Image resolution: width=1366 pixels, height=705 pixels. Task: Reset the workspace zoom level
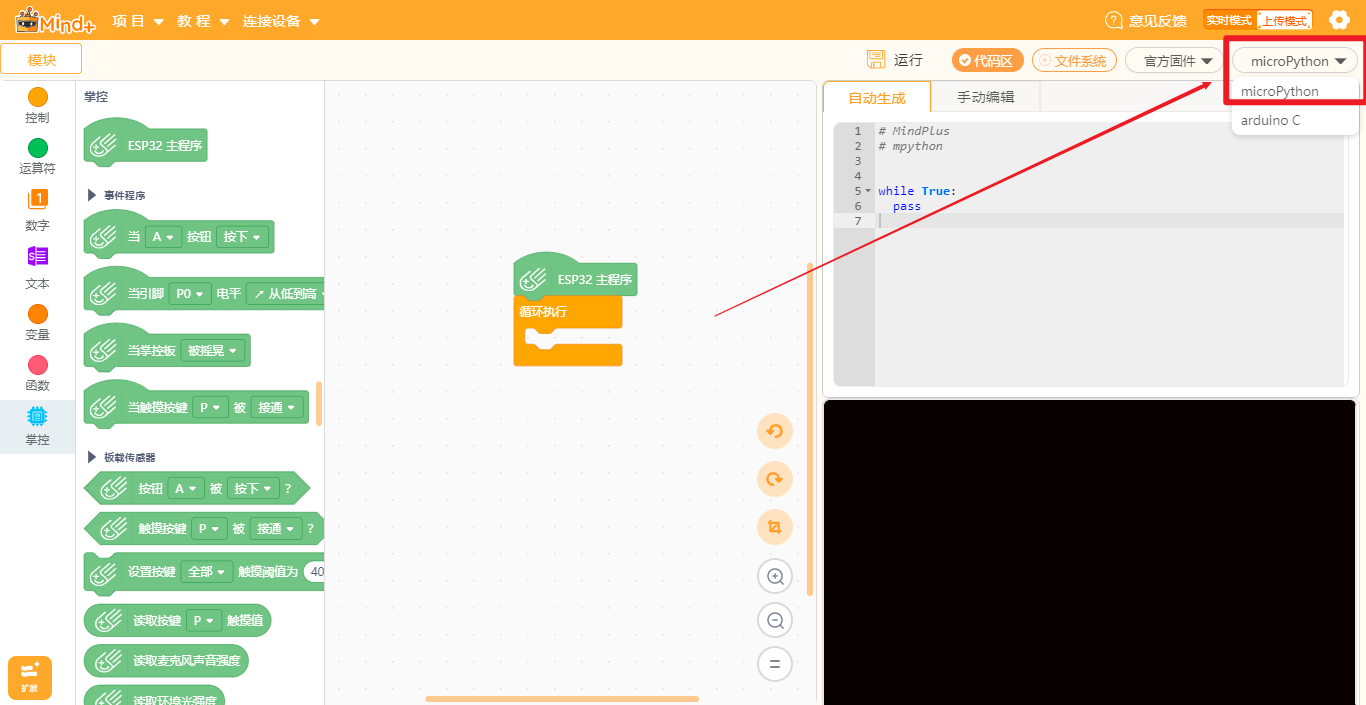pyautogui.click(x=775, y=664)
